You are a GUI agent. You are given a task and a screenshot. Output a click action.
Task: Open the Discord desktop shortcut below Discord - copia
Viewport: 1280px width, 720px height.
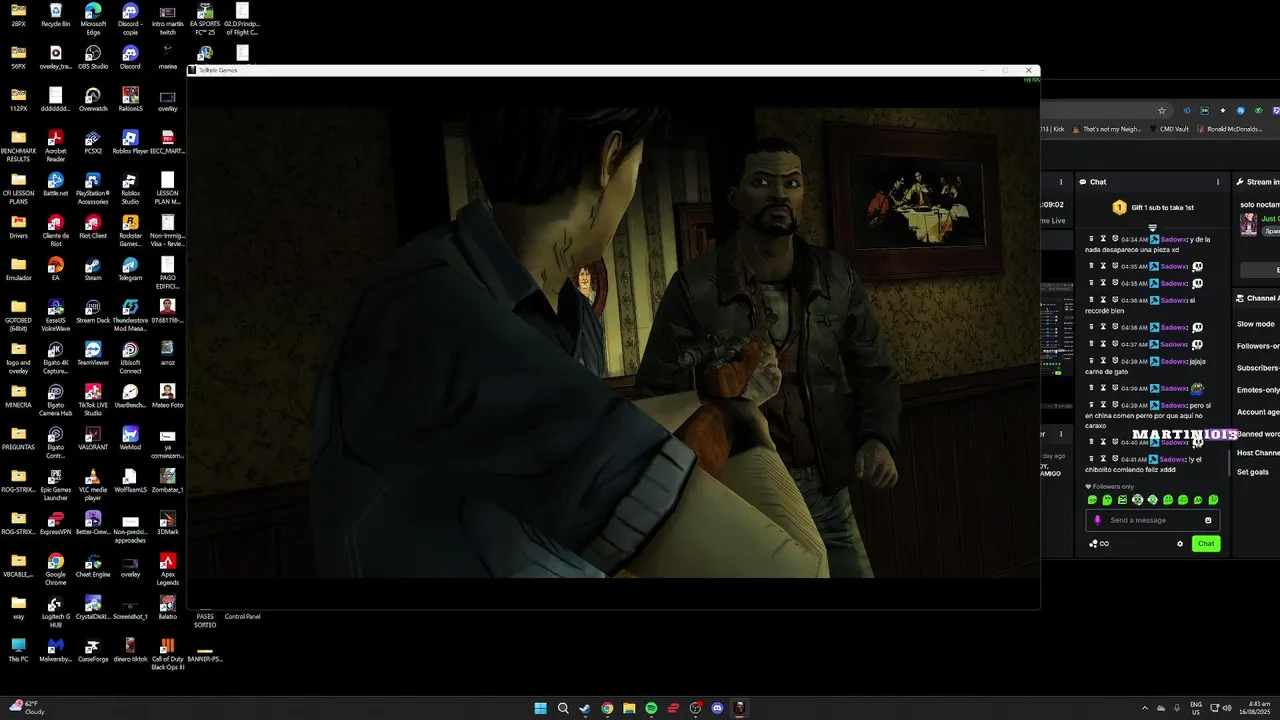pyautogui.click(x=130, y=57)
